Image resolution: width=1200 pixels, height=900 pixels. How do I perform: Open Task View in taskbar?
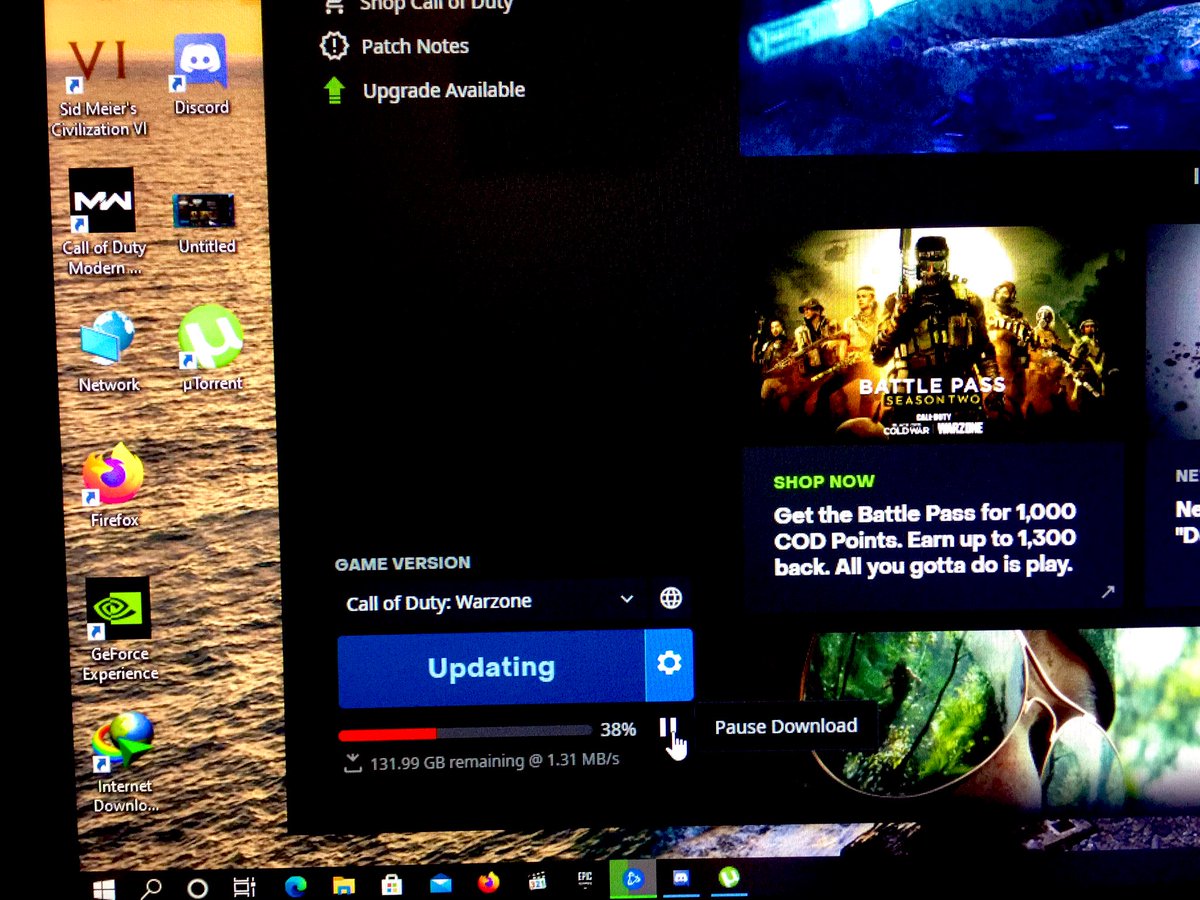coord(244,887)
